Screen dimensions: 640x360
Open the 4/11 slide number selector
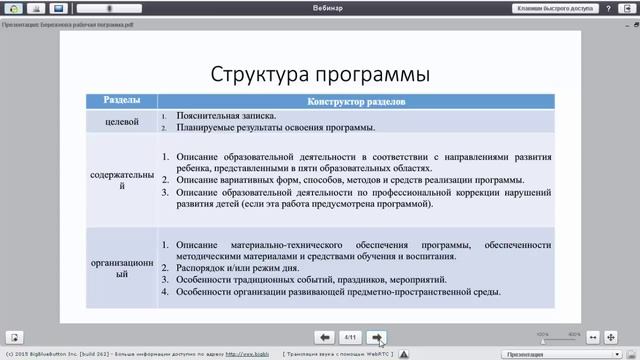click(350, 337)
